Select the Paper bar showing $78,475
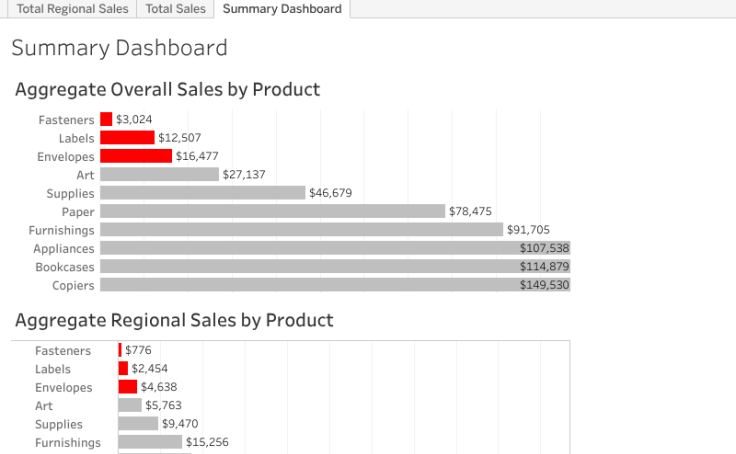The height and width of the screenshot is (454, 736). (272, 211)
